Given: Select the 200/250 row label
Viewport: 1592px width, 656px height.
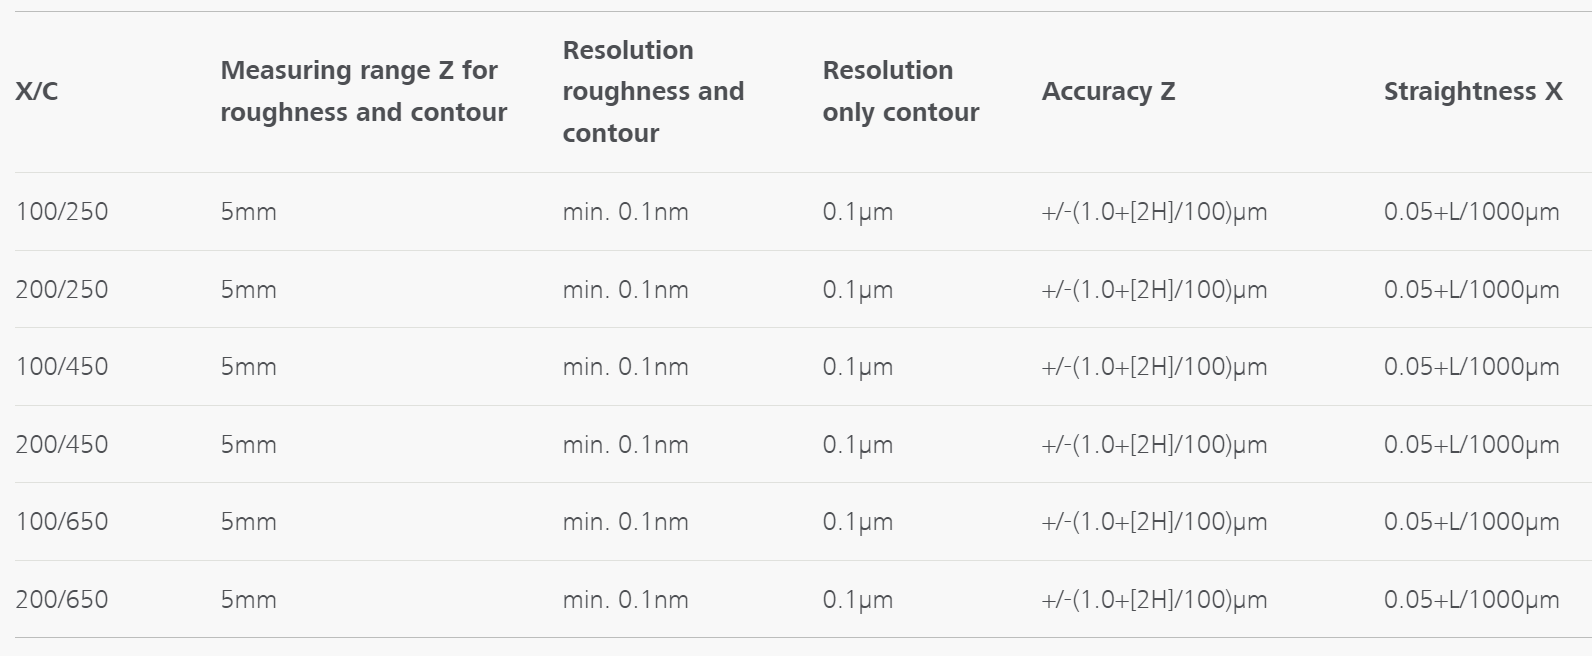Looking at the screenshot, I should point(62,290).
